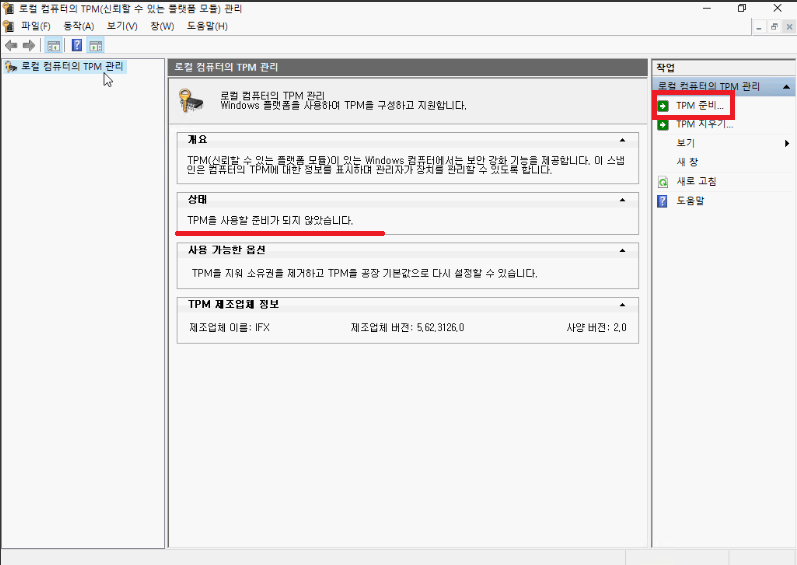Click the TPM 지우기... action
Screen dimensions: 797x565
click(704, 124)
